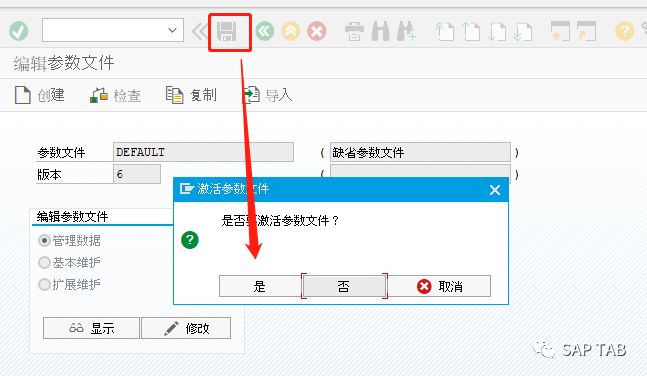Screen dimensions: 647x376
Task: Create new session window icon
Action: (560, 31)
